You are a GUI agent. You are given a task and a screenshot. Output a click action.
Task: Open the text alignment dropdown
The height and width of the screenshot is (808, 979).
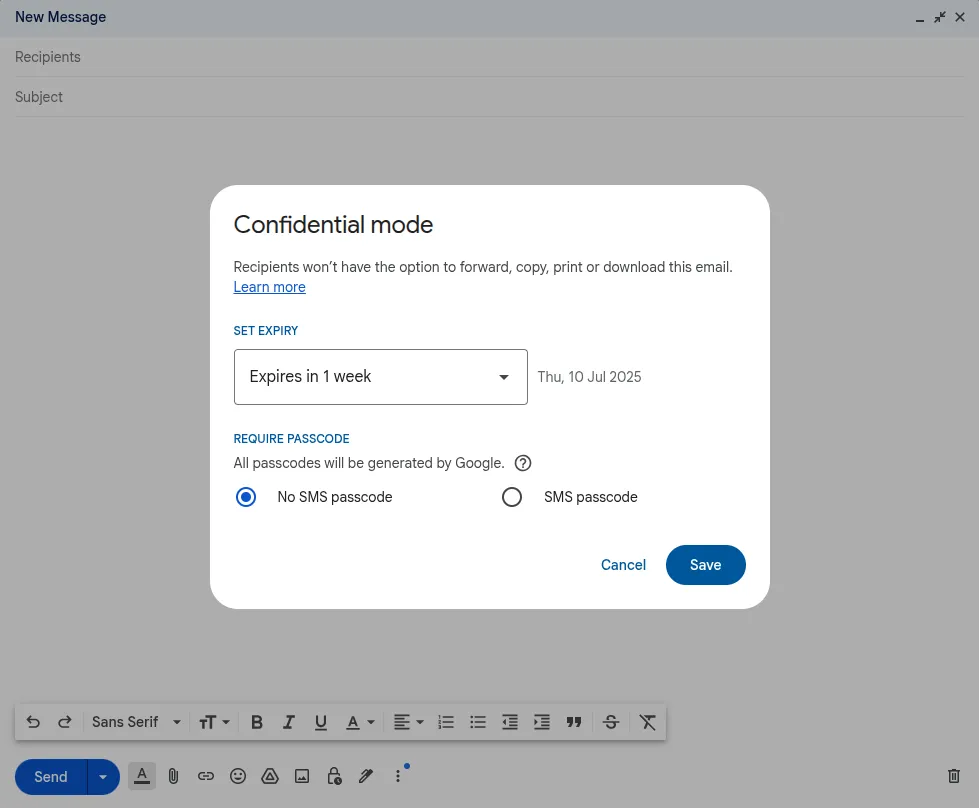(x=408, y=722)
